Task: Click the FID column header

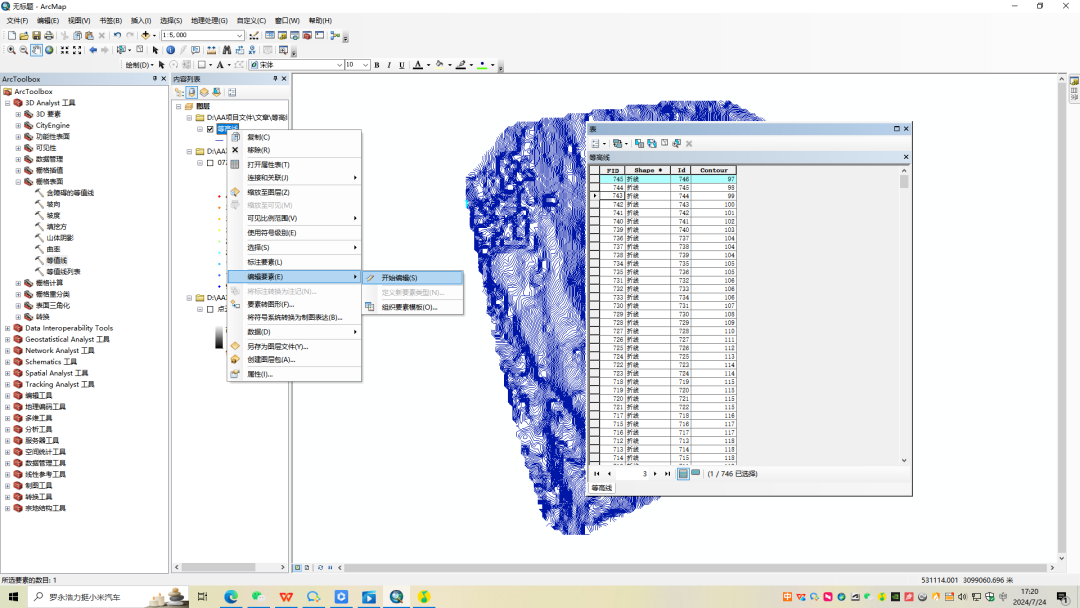Action: [612, 170]
